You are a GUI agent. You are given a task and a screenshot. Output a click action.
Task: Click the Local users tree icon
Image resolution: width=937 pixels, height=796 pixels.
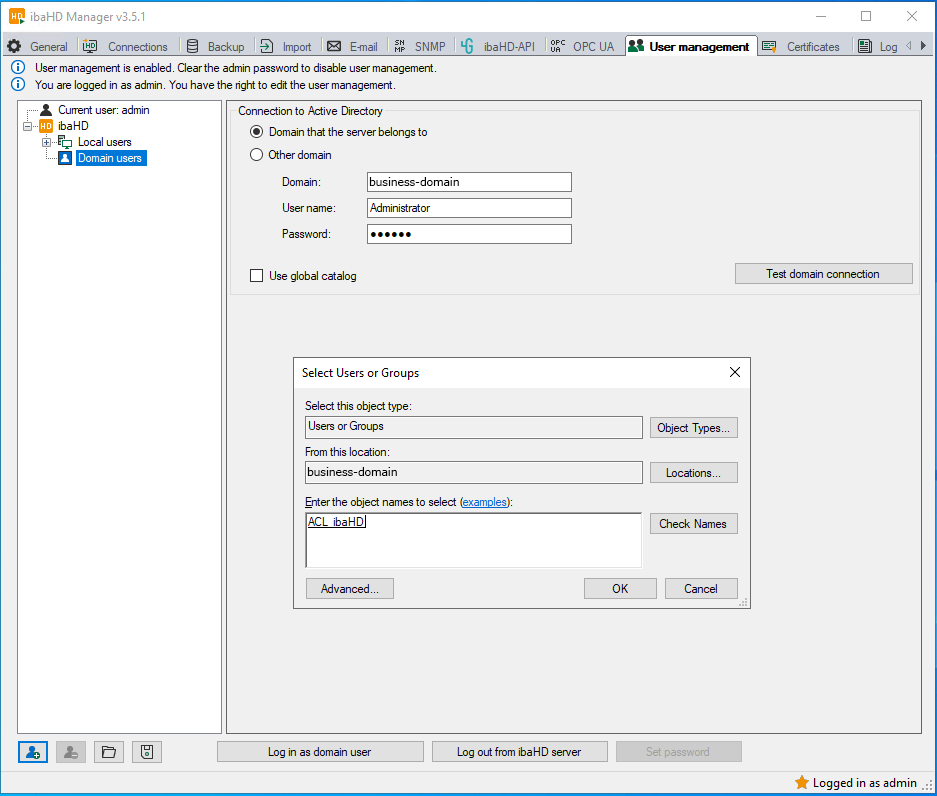(65, 142)
